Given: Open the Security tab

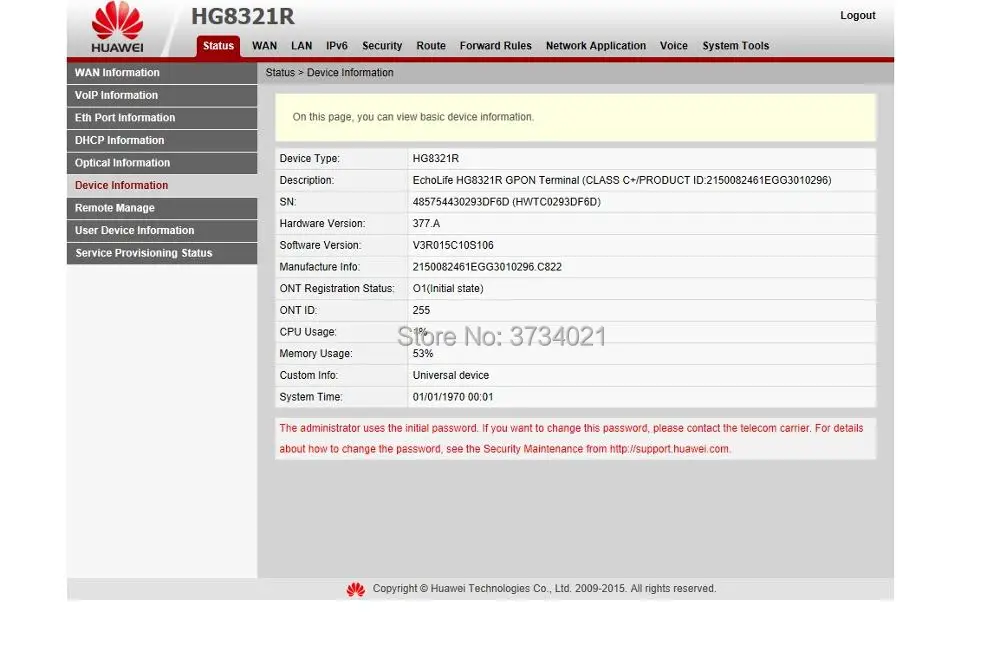Looking at the screenshot, I should coord(382,46).
